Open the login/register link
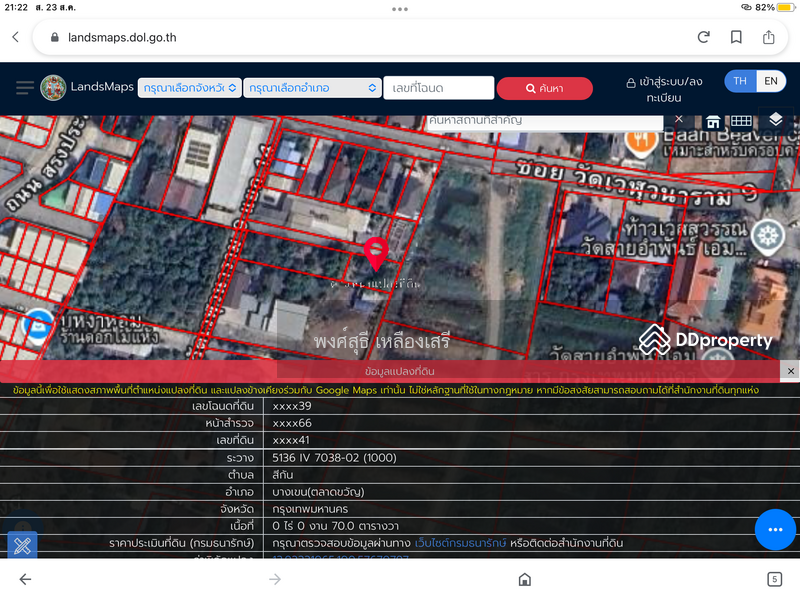The image size is (800, 600). [x=664, y=89]
